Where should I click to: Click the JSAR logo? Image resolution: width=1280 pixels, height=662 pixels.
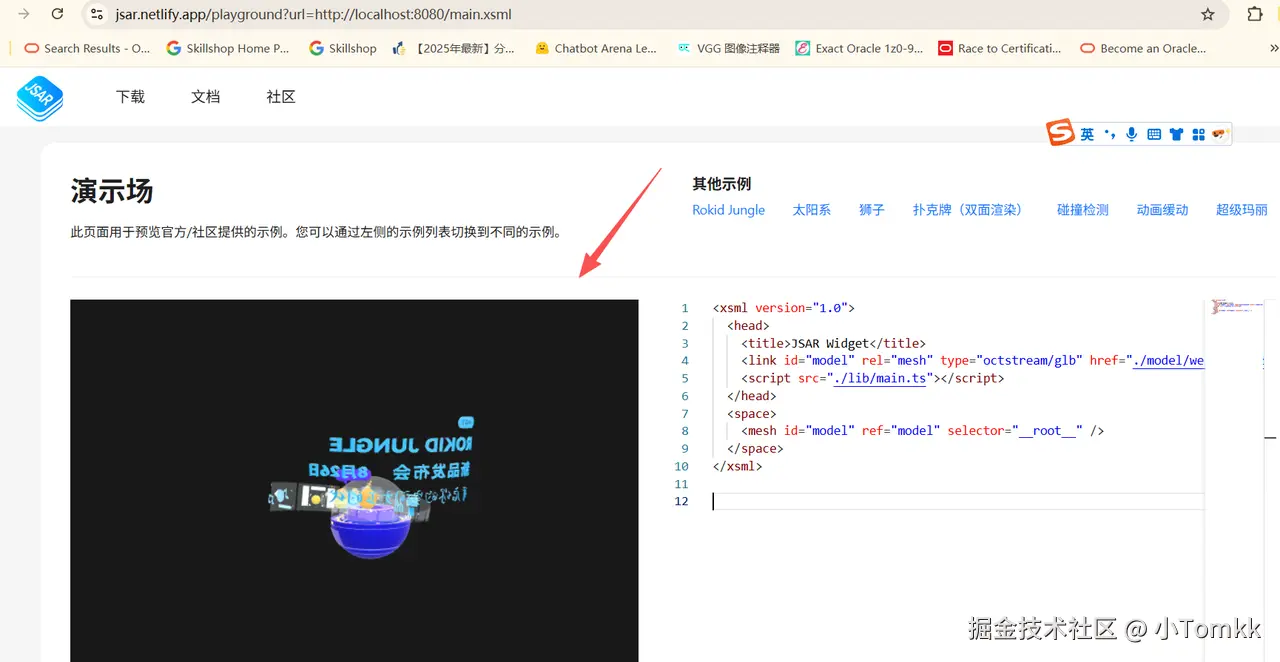(x=39, y=98)
